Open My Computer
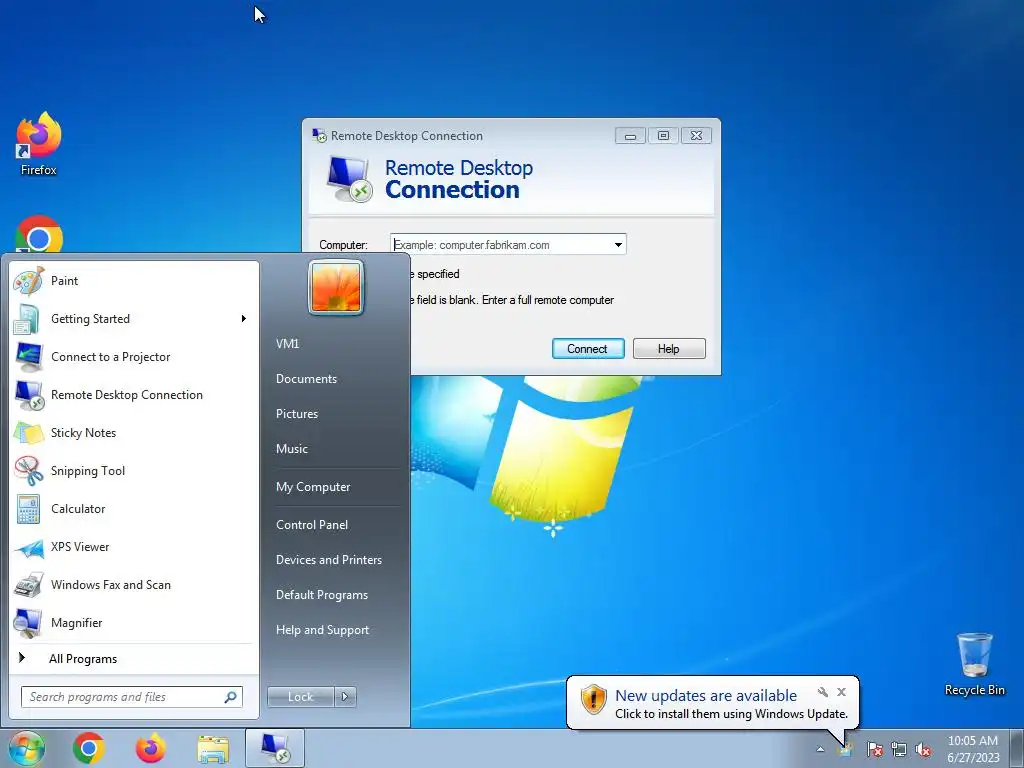 click(313, 487)
